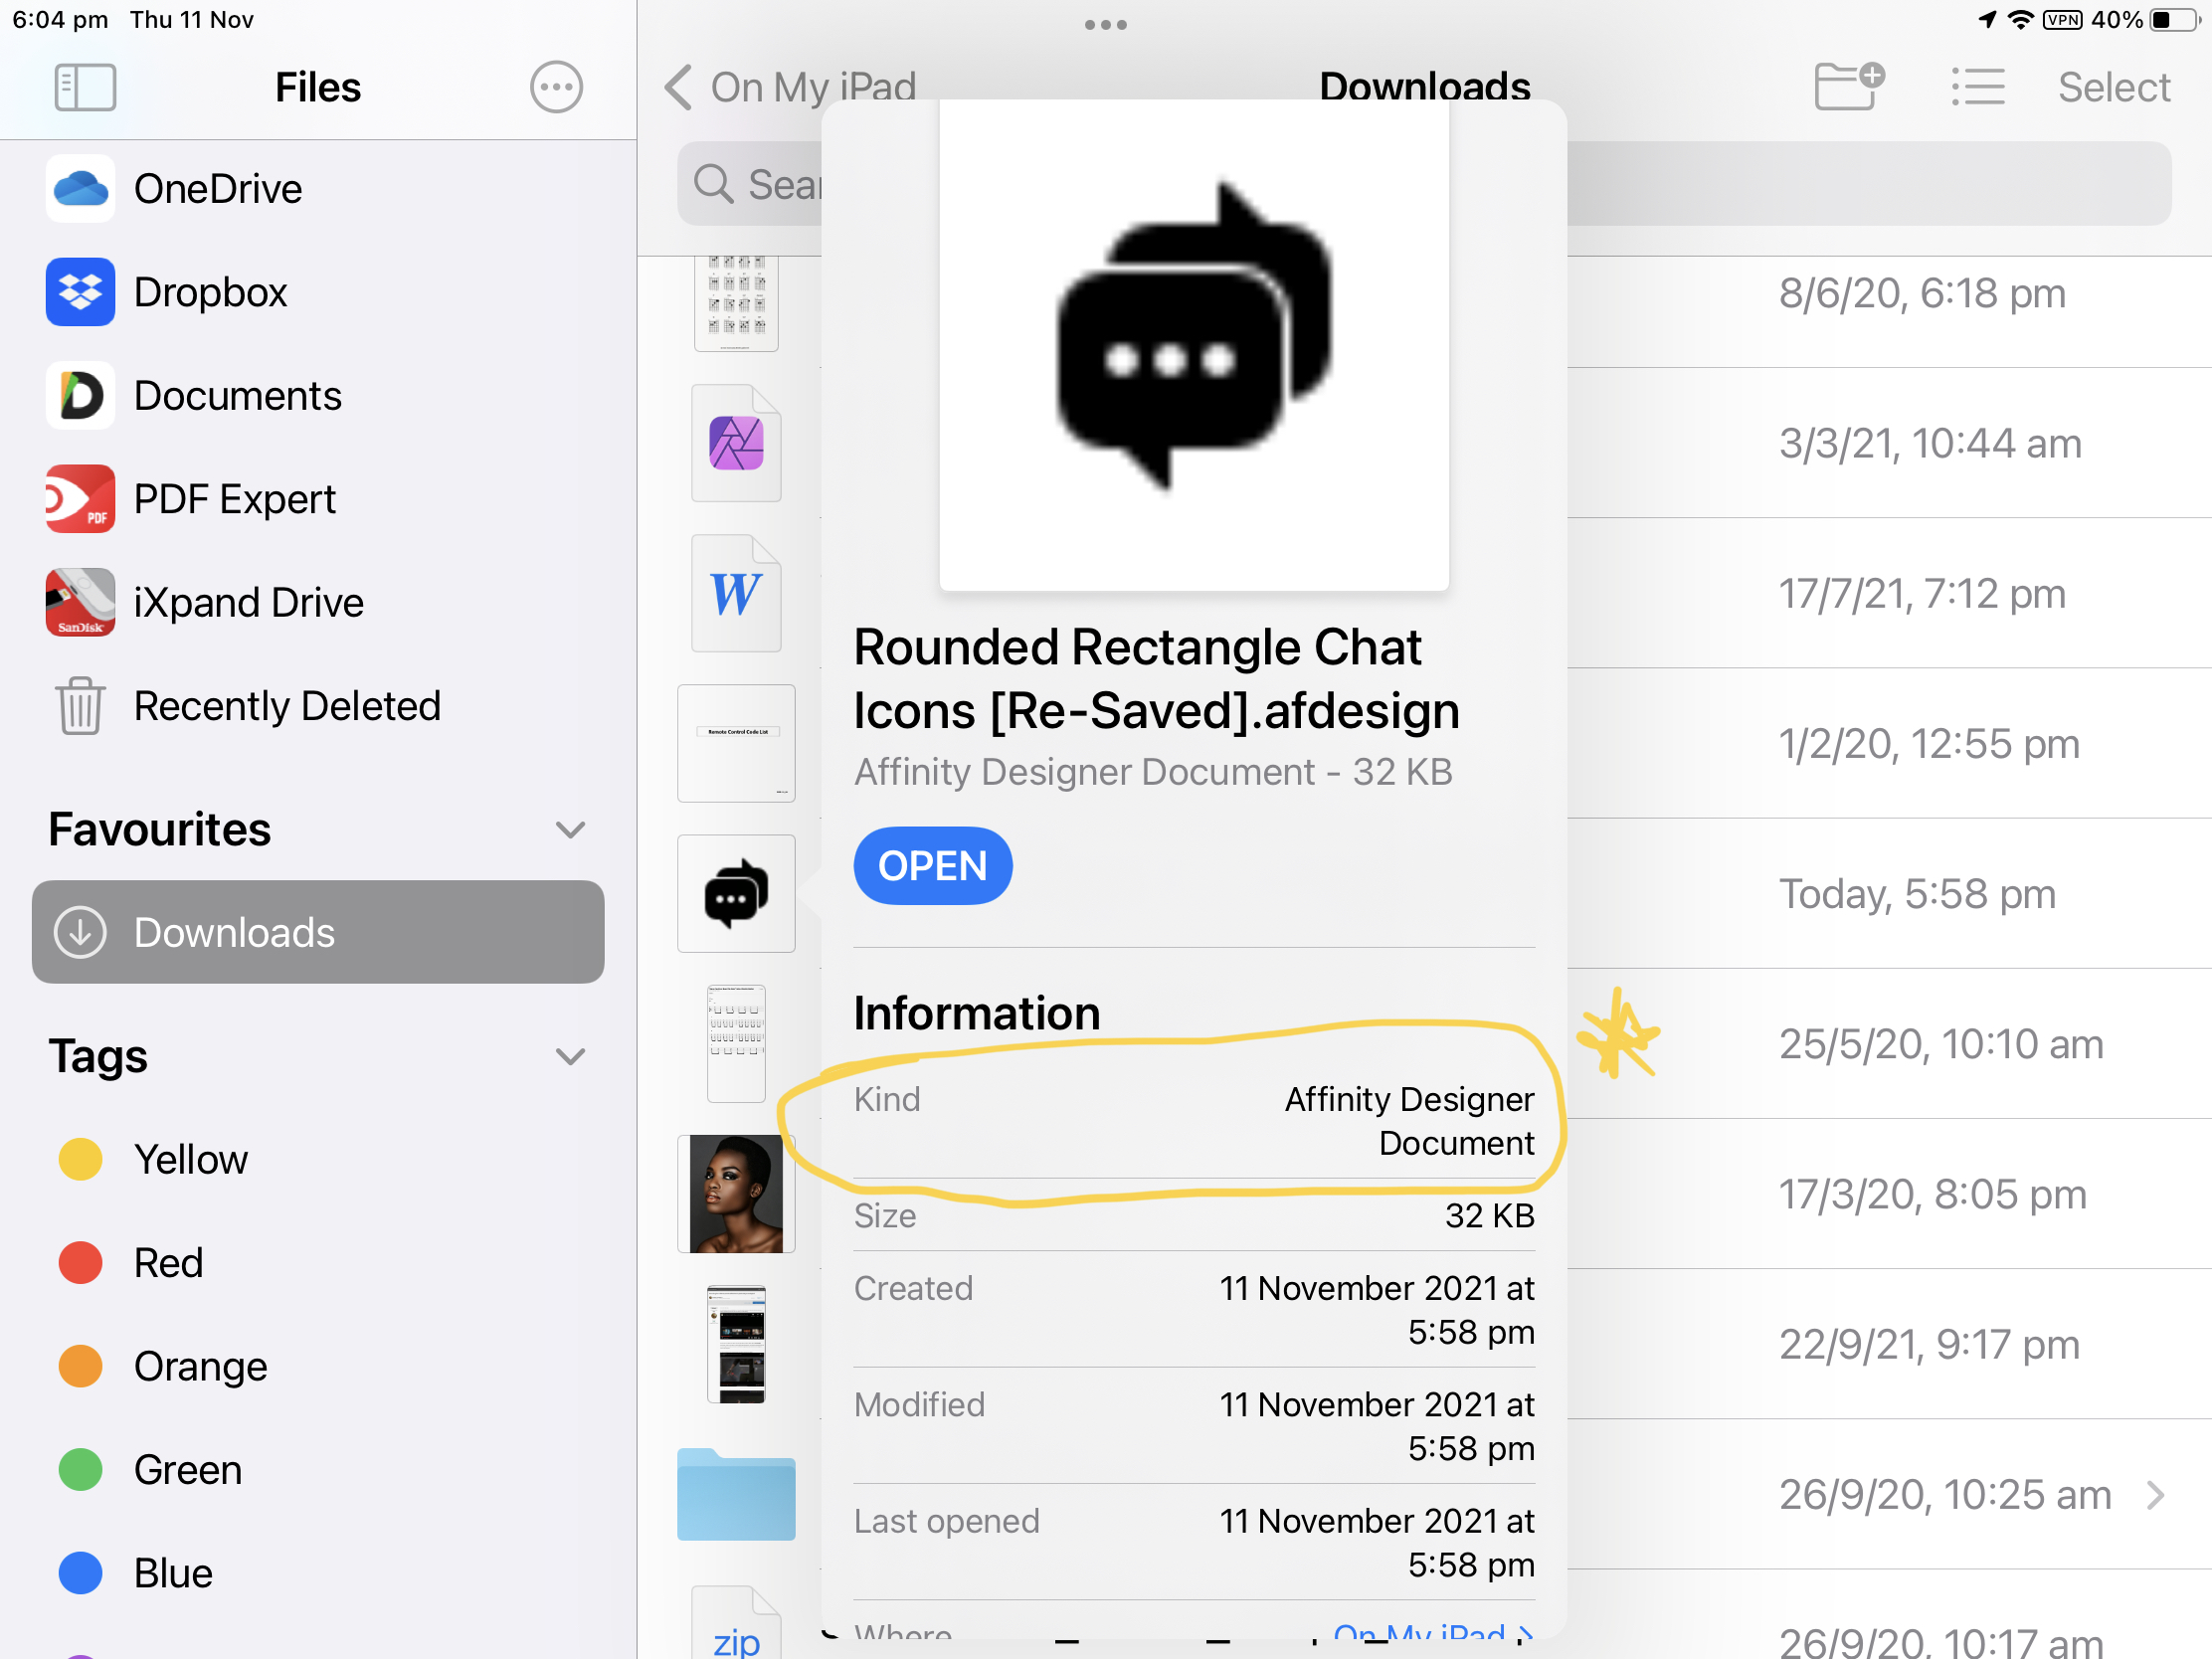Tap the subtitle Affinity Designer Document - 32 KB

click(1153, 772)
